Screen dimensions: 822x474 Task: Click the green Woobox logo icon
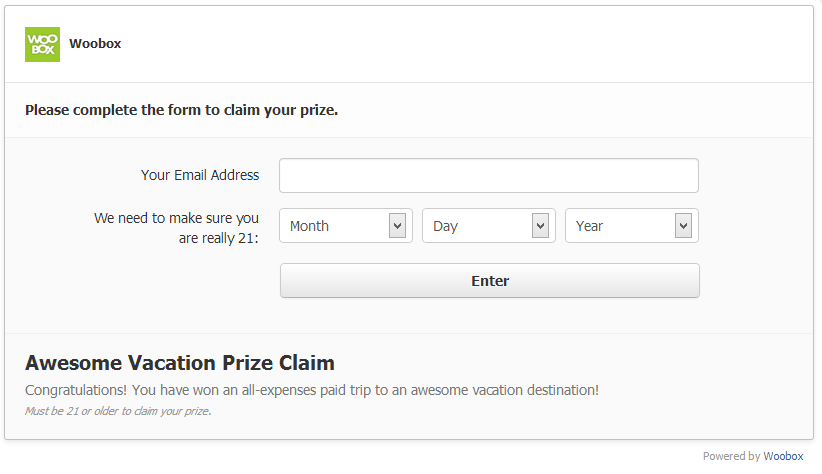coord(42,45)
